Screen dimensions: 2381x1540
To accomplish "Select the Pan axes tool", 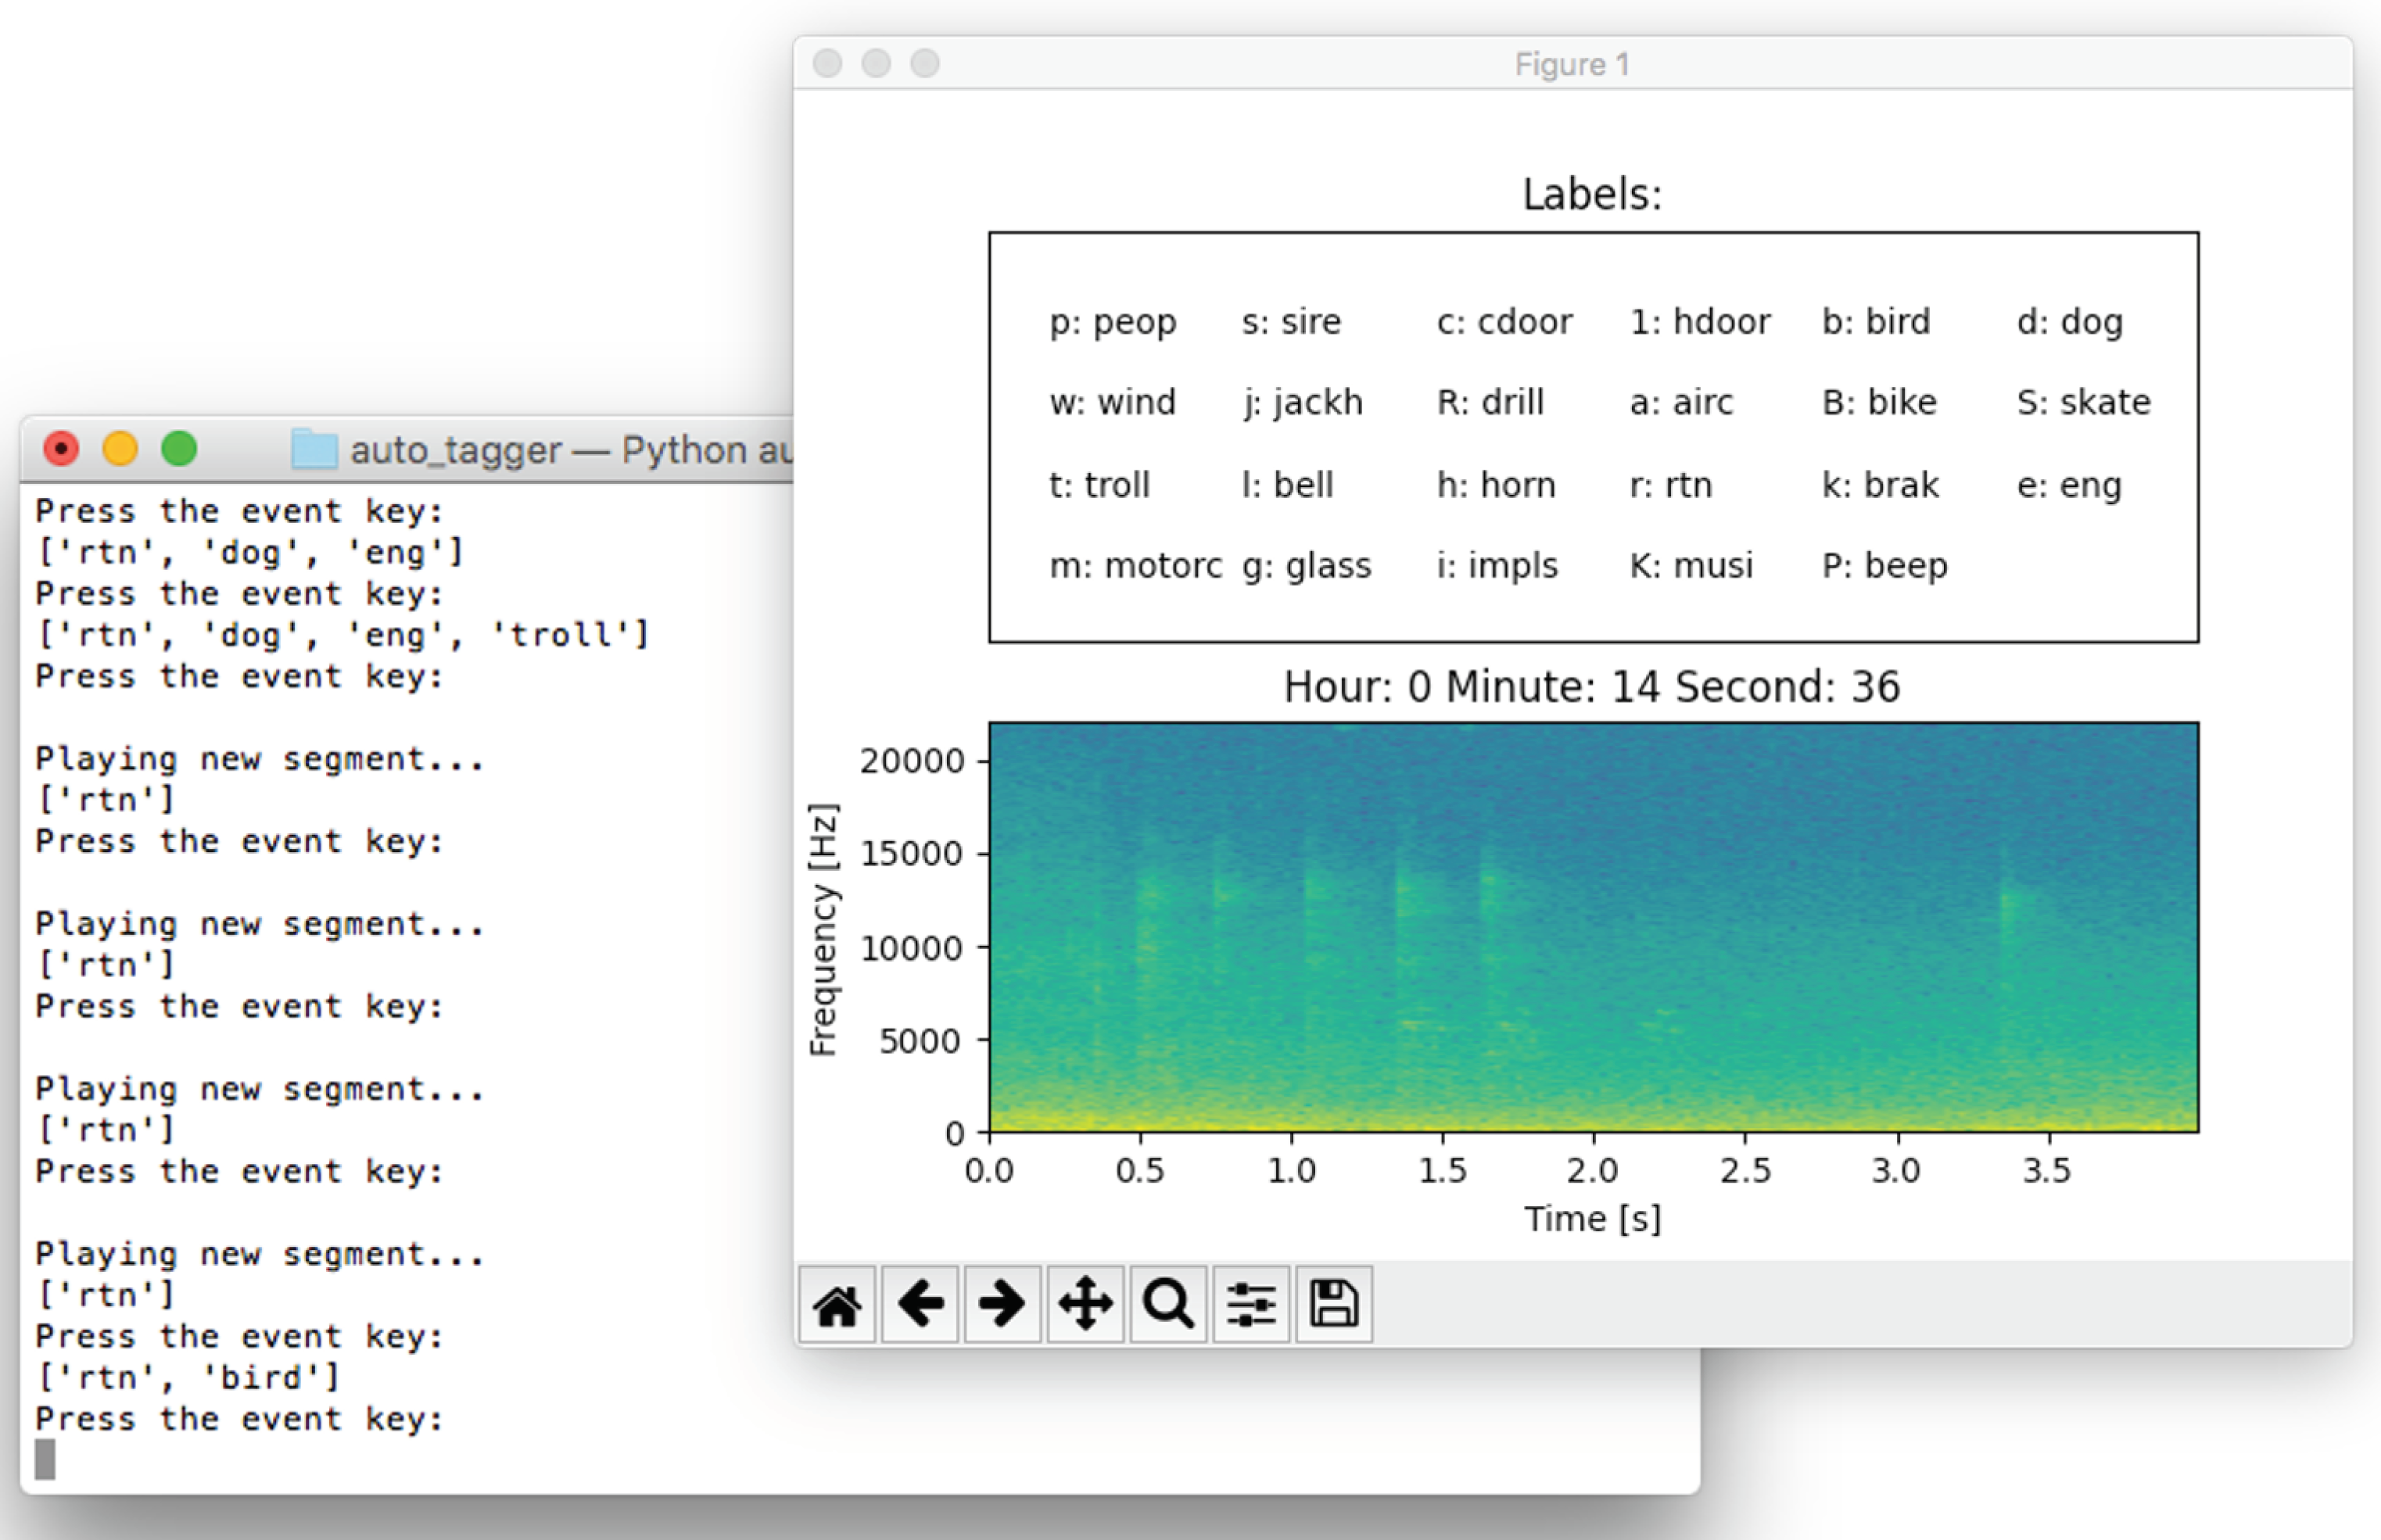I will pyautogui.click(x=1085, y=1305).
